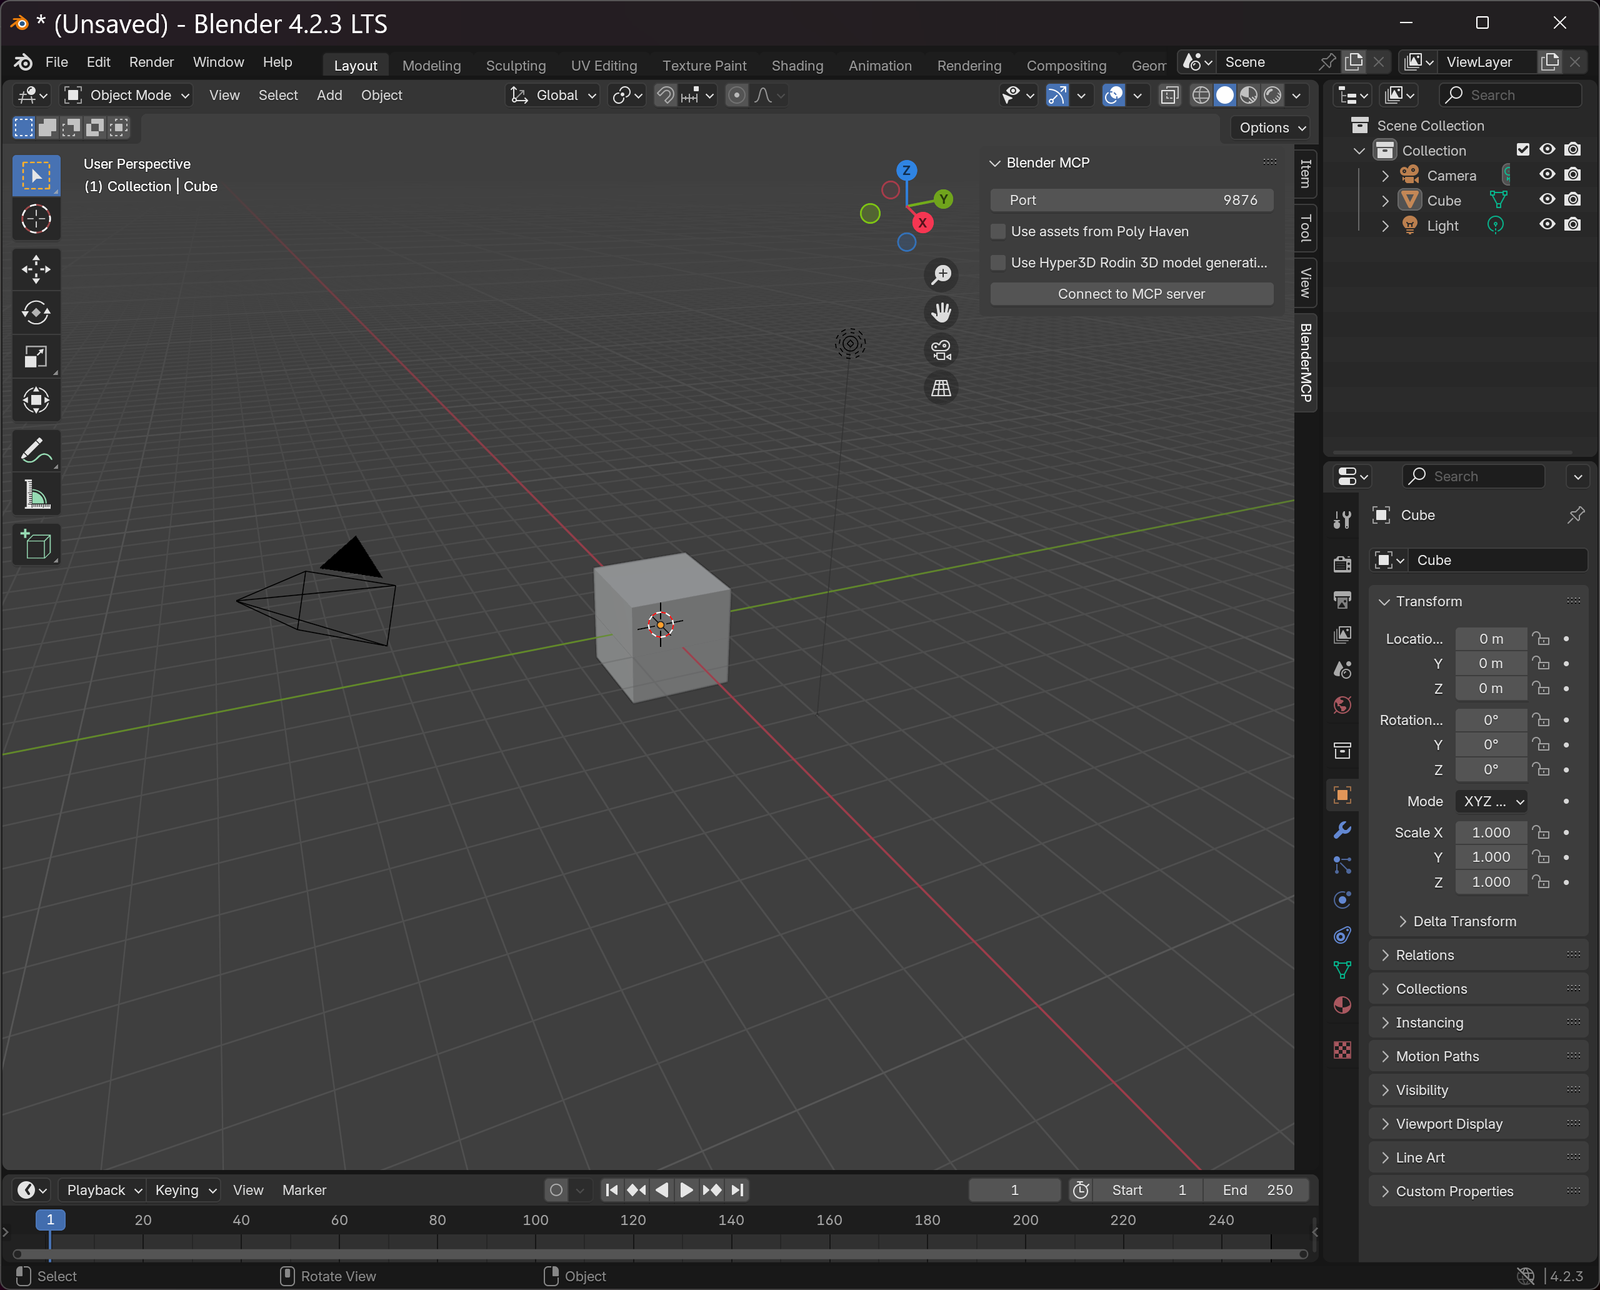This screenshot has width=1600, height=1290.
Task: Toggle snapping magnet in header
Action: [665, 95]
